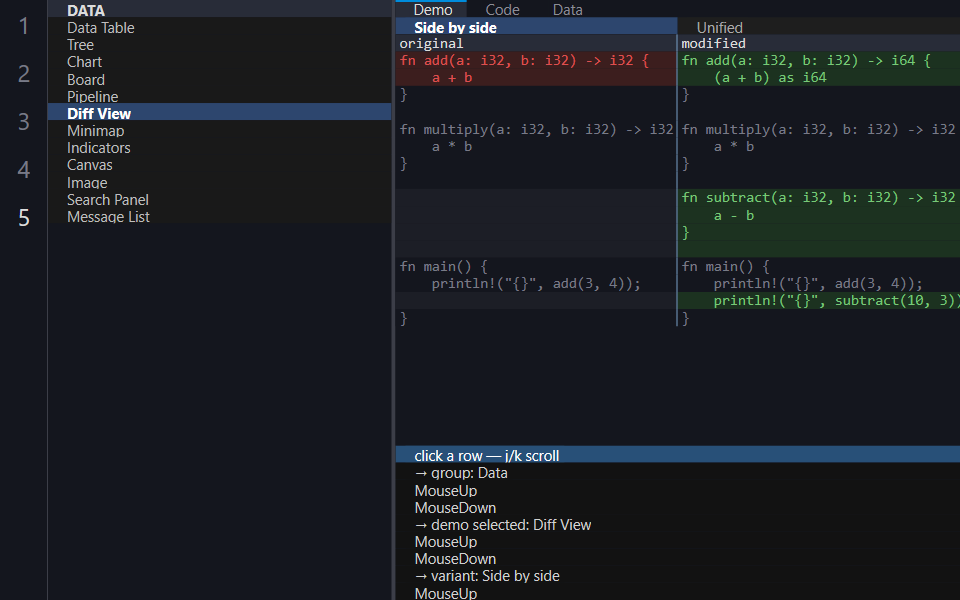Choose the Board demo entry
The image size is (960, 600).
(x=219, y=80)
